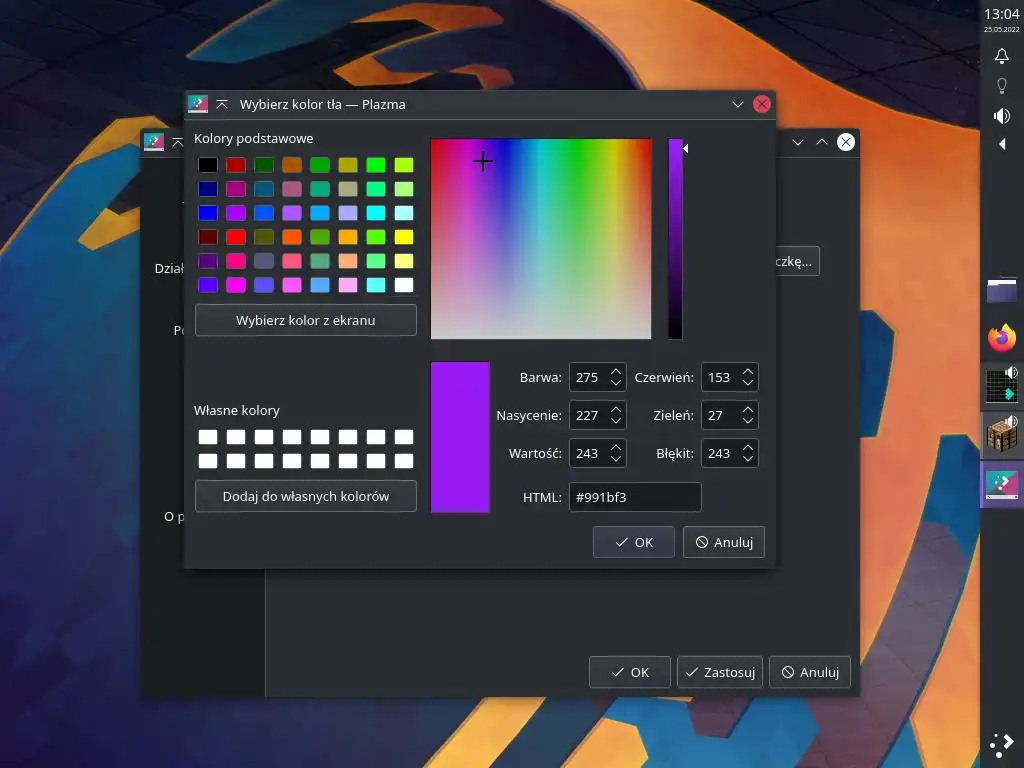Screen dimensions: 1024x768
Task: Expand hidden tray icons arrow
Action: coord(1002,144)
